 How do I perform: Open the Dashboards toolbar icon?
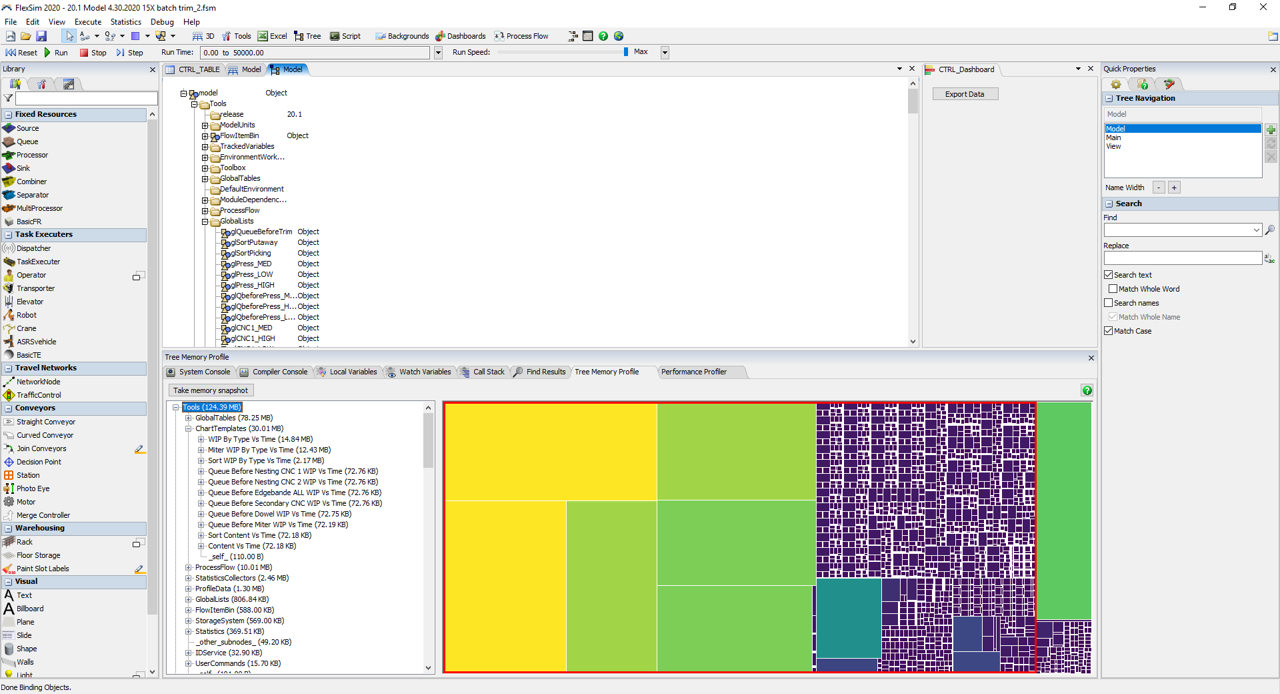(x=460, y=36)
